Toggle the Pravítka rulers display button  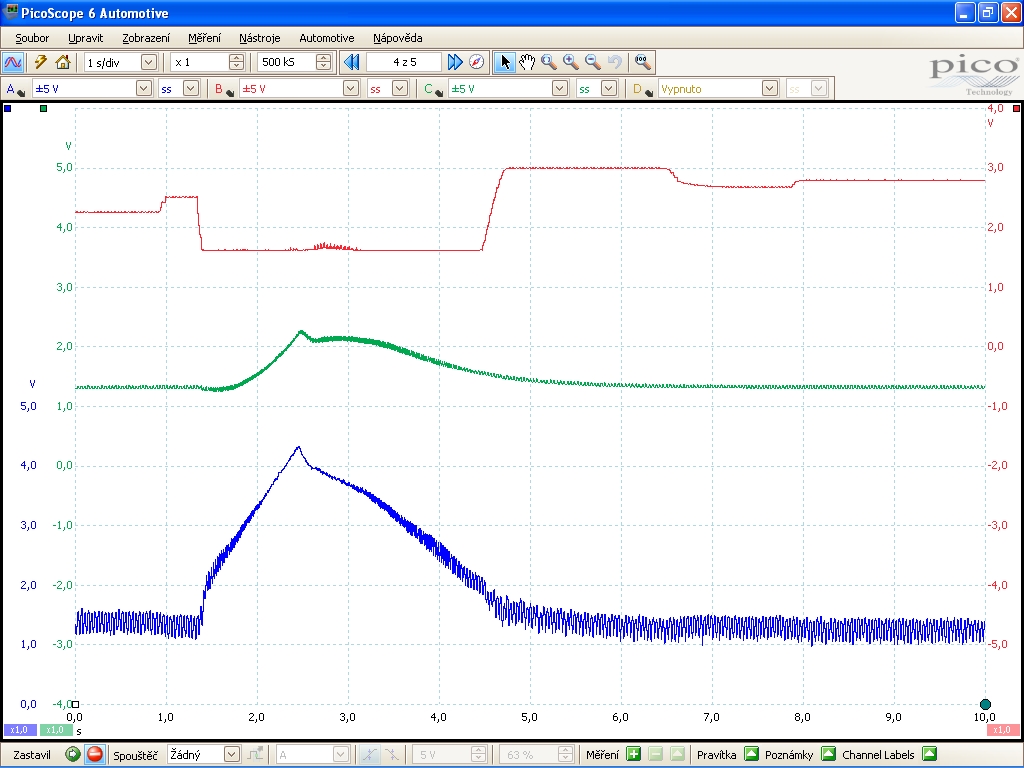coord(751,754)
